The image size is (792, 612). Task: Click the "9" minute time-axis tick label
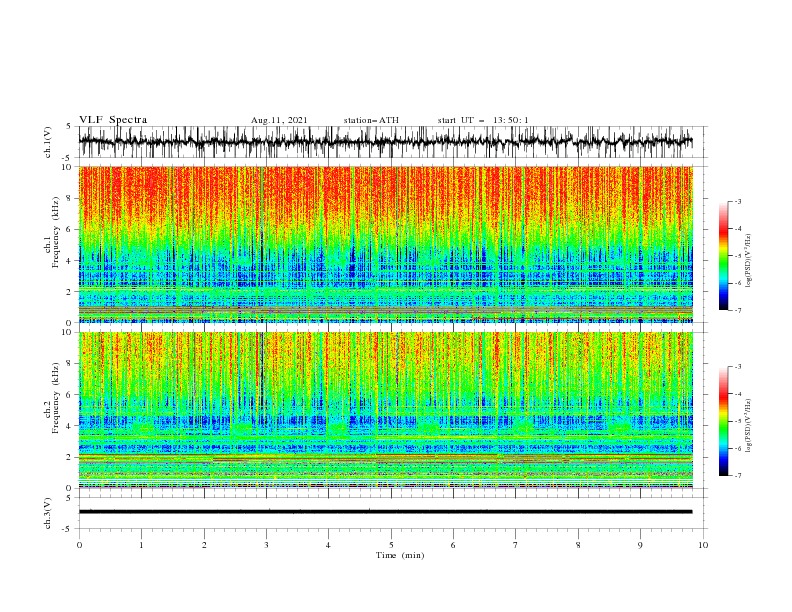[x=640, y=545]
